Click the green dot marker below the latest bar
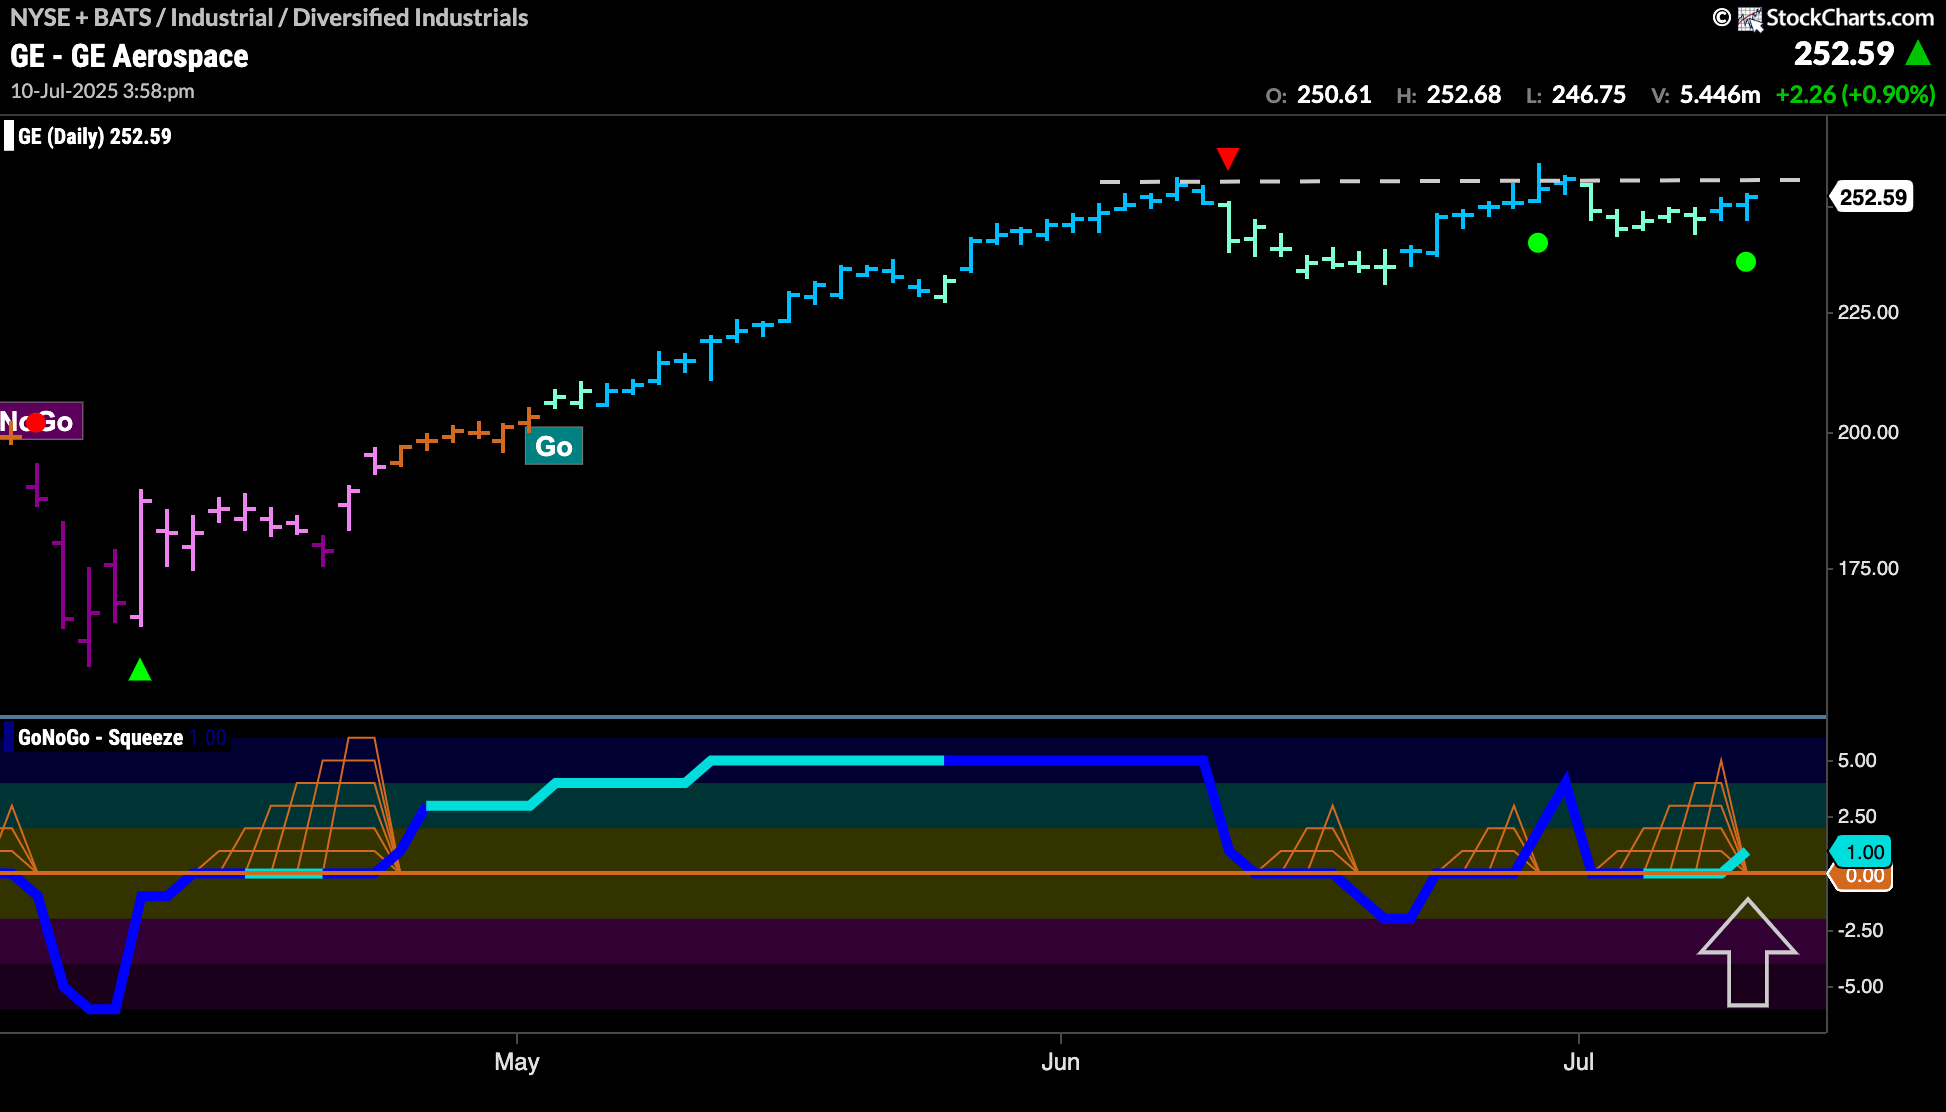 tap(1746, 262)
